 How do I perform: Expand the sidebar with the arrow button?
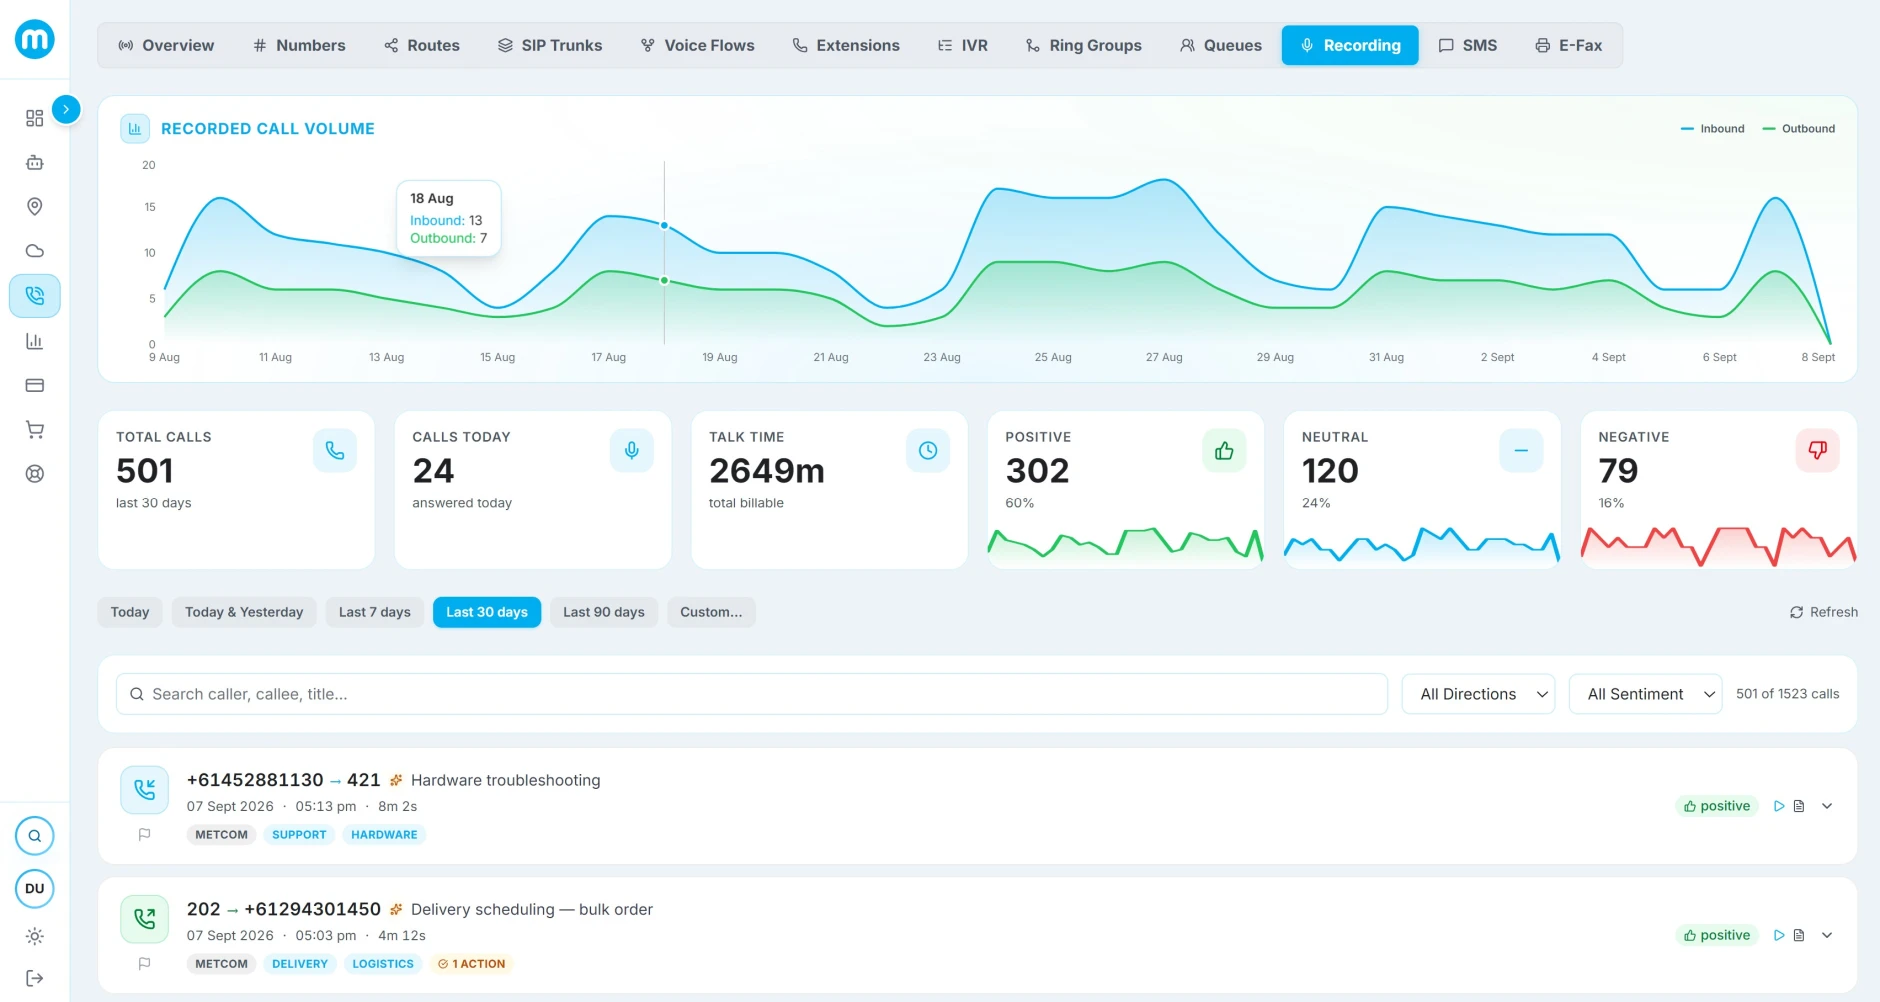click(x=66, y=109)
